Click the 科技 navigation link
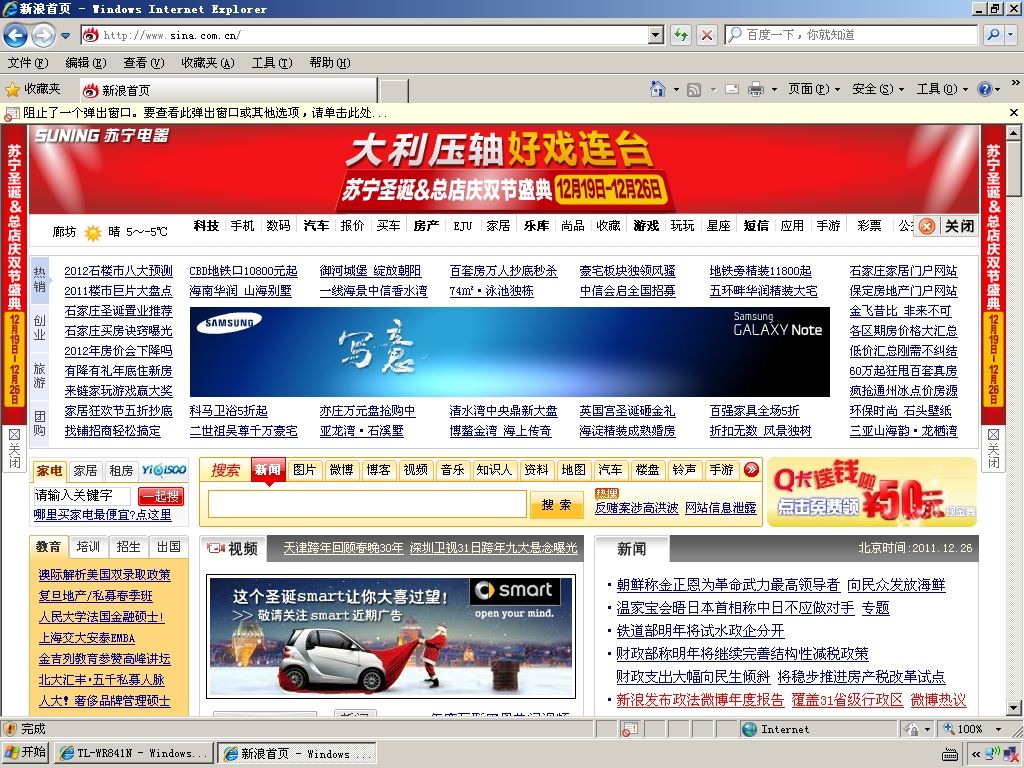 coord(206,226)
